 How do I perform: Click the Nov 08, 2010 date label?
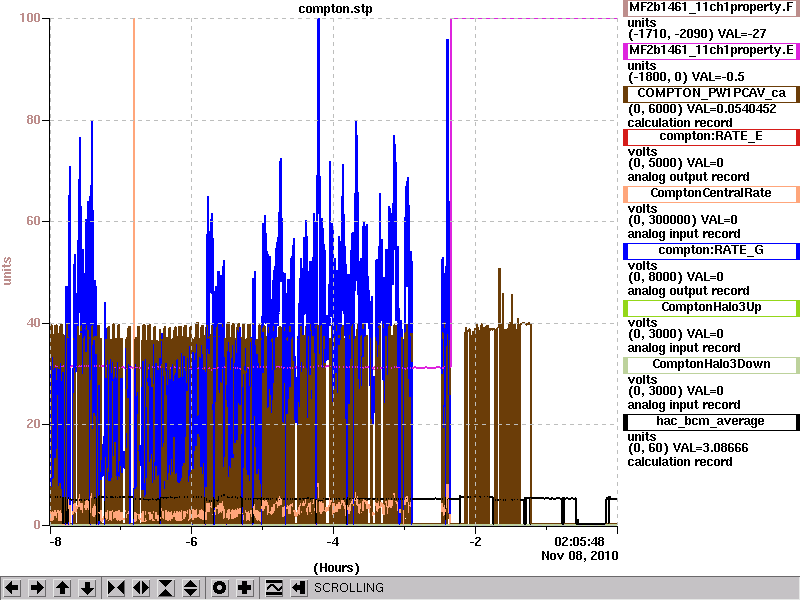(x=580, y=556)
